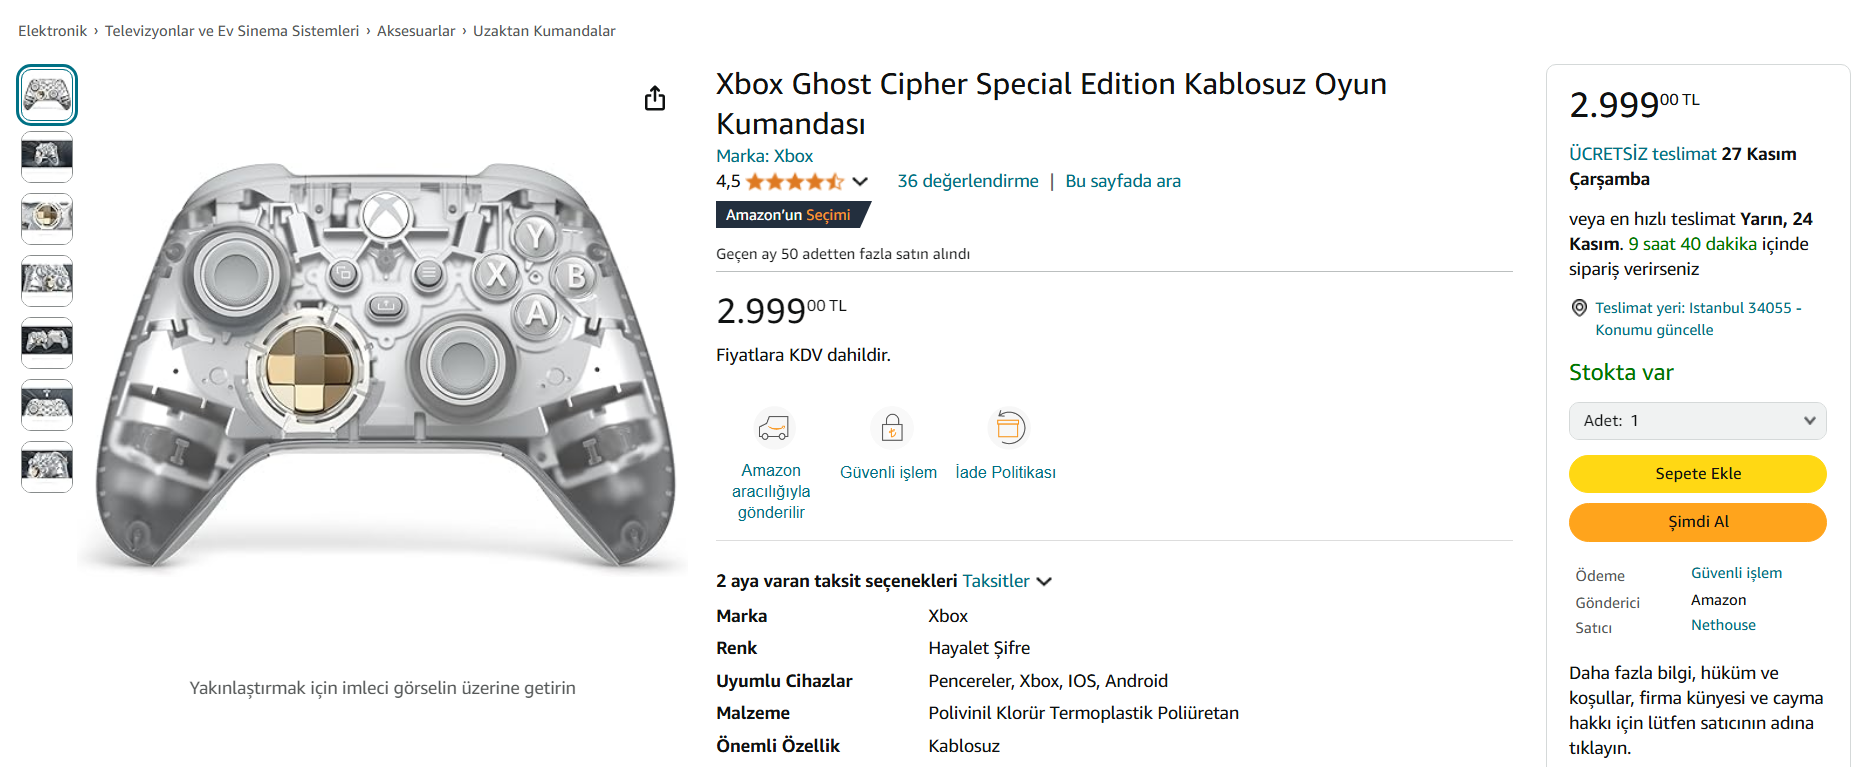Open the Adet quantity dropdown
The width and height of the screenshot is (1852, 767).
(x=1697, y=421)
